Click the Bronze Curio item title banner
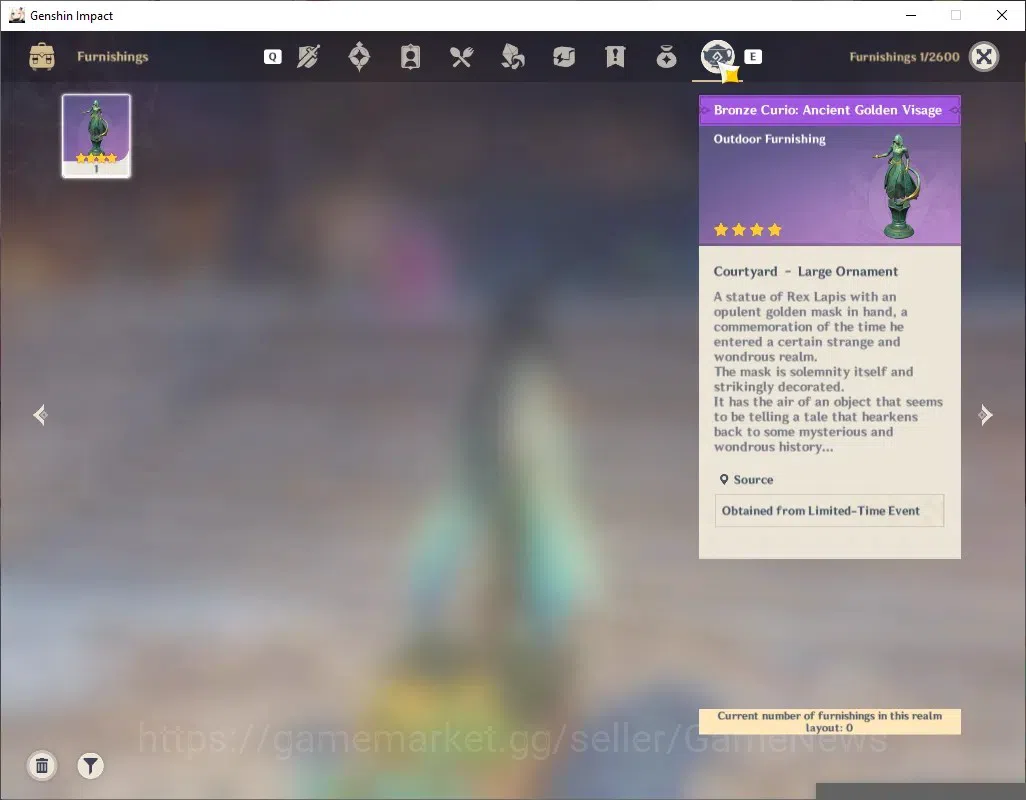The width and height of the screenshot is (1026, 800). pyautogui.click(x=829, y=110)
